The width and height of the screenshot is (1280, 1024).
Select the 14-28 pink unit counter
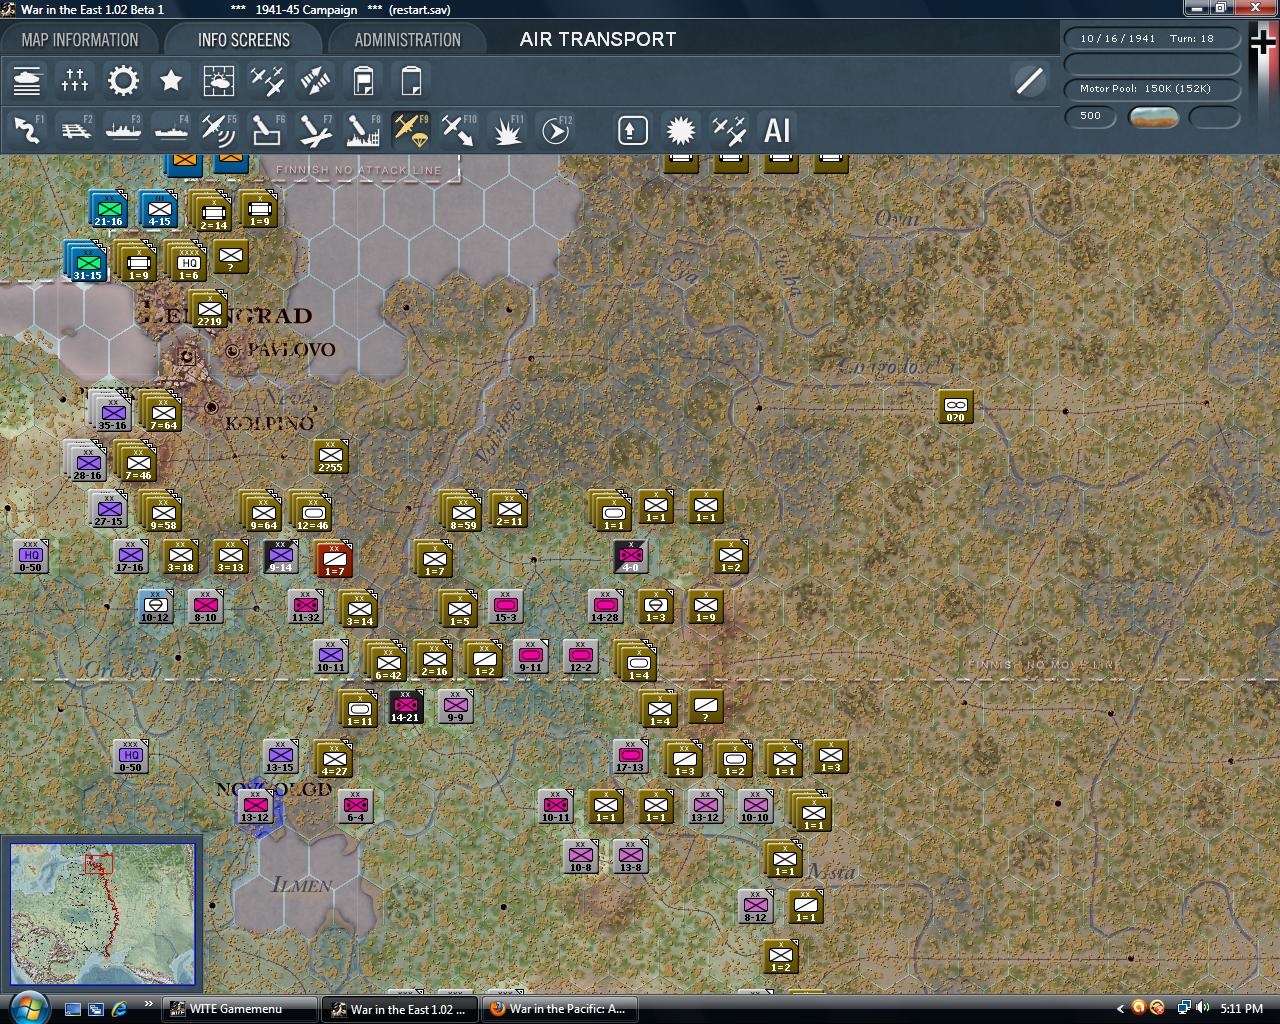tap(605, 607)
